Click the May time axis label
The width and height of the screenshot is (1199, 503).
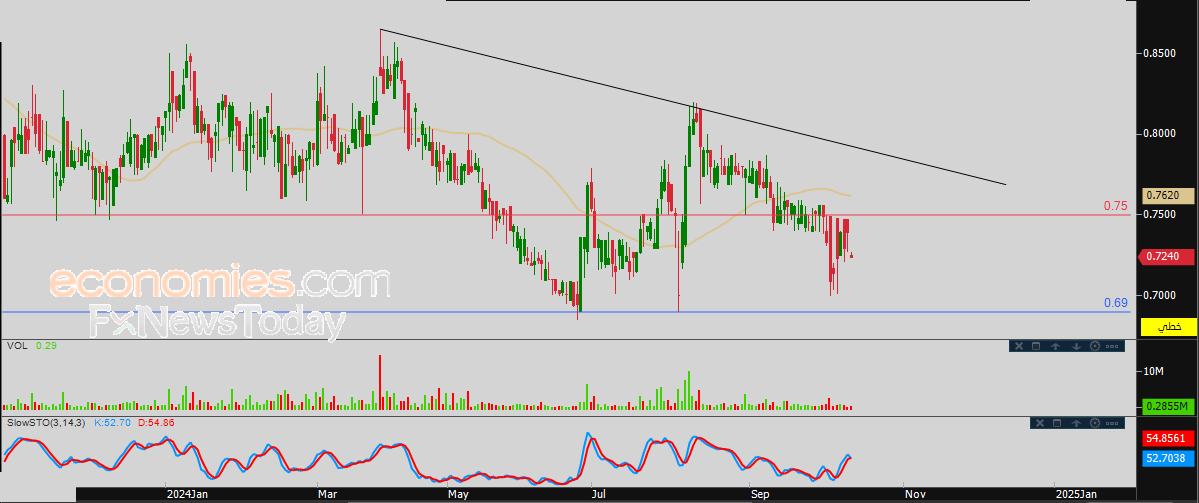459,495
